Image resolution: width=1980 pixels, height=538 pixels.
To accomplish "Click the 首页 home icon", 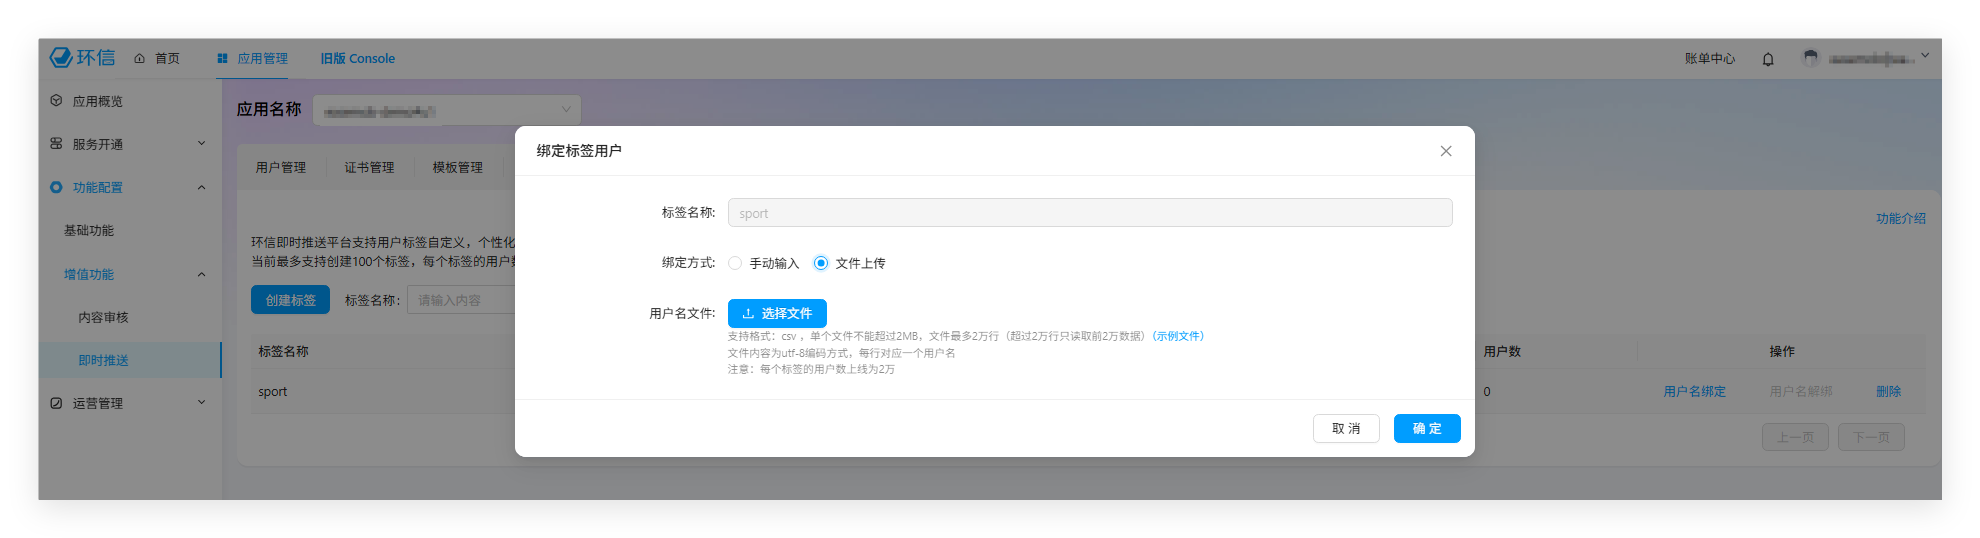I will [x=140, y=59].
